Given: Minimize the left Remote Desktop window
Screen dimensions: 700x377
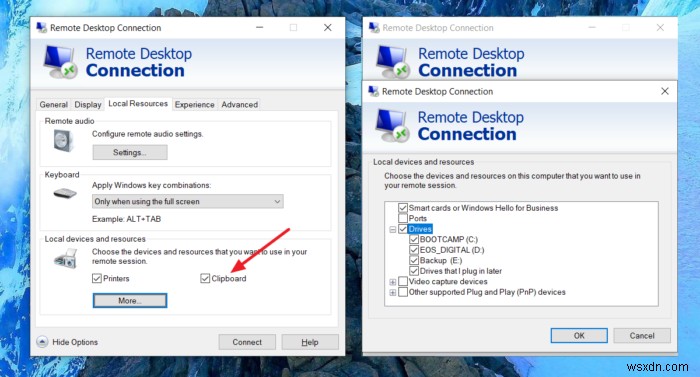Looking at the screenshot, I should [259, 28].
